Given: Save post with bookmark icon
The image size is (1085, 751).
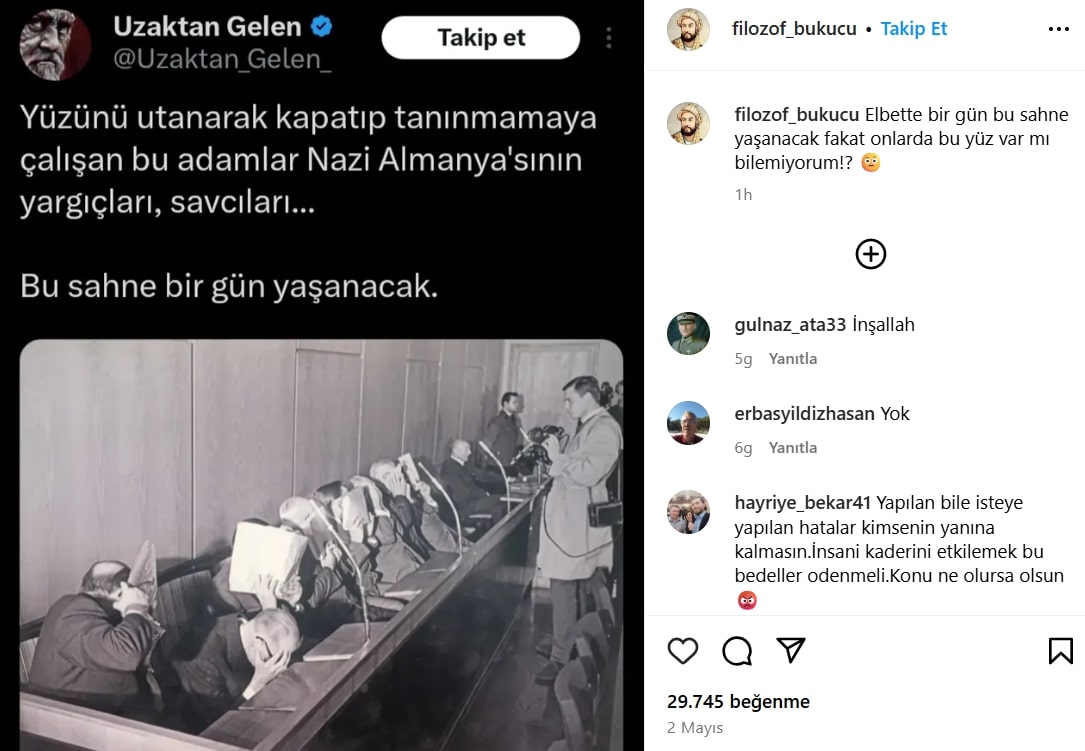Looking at the screenshot, I should coord(1060,651).
